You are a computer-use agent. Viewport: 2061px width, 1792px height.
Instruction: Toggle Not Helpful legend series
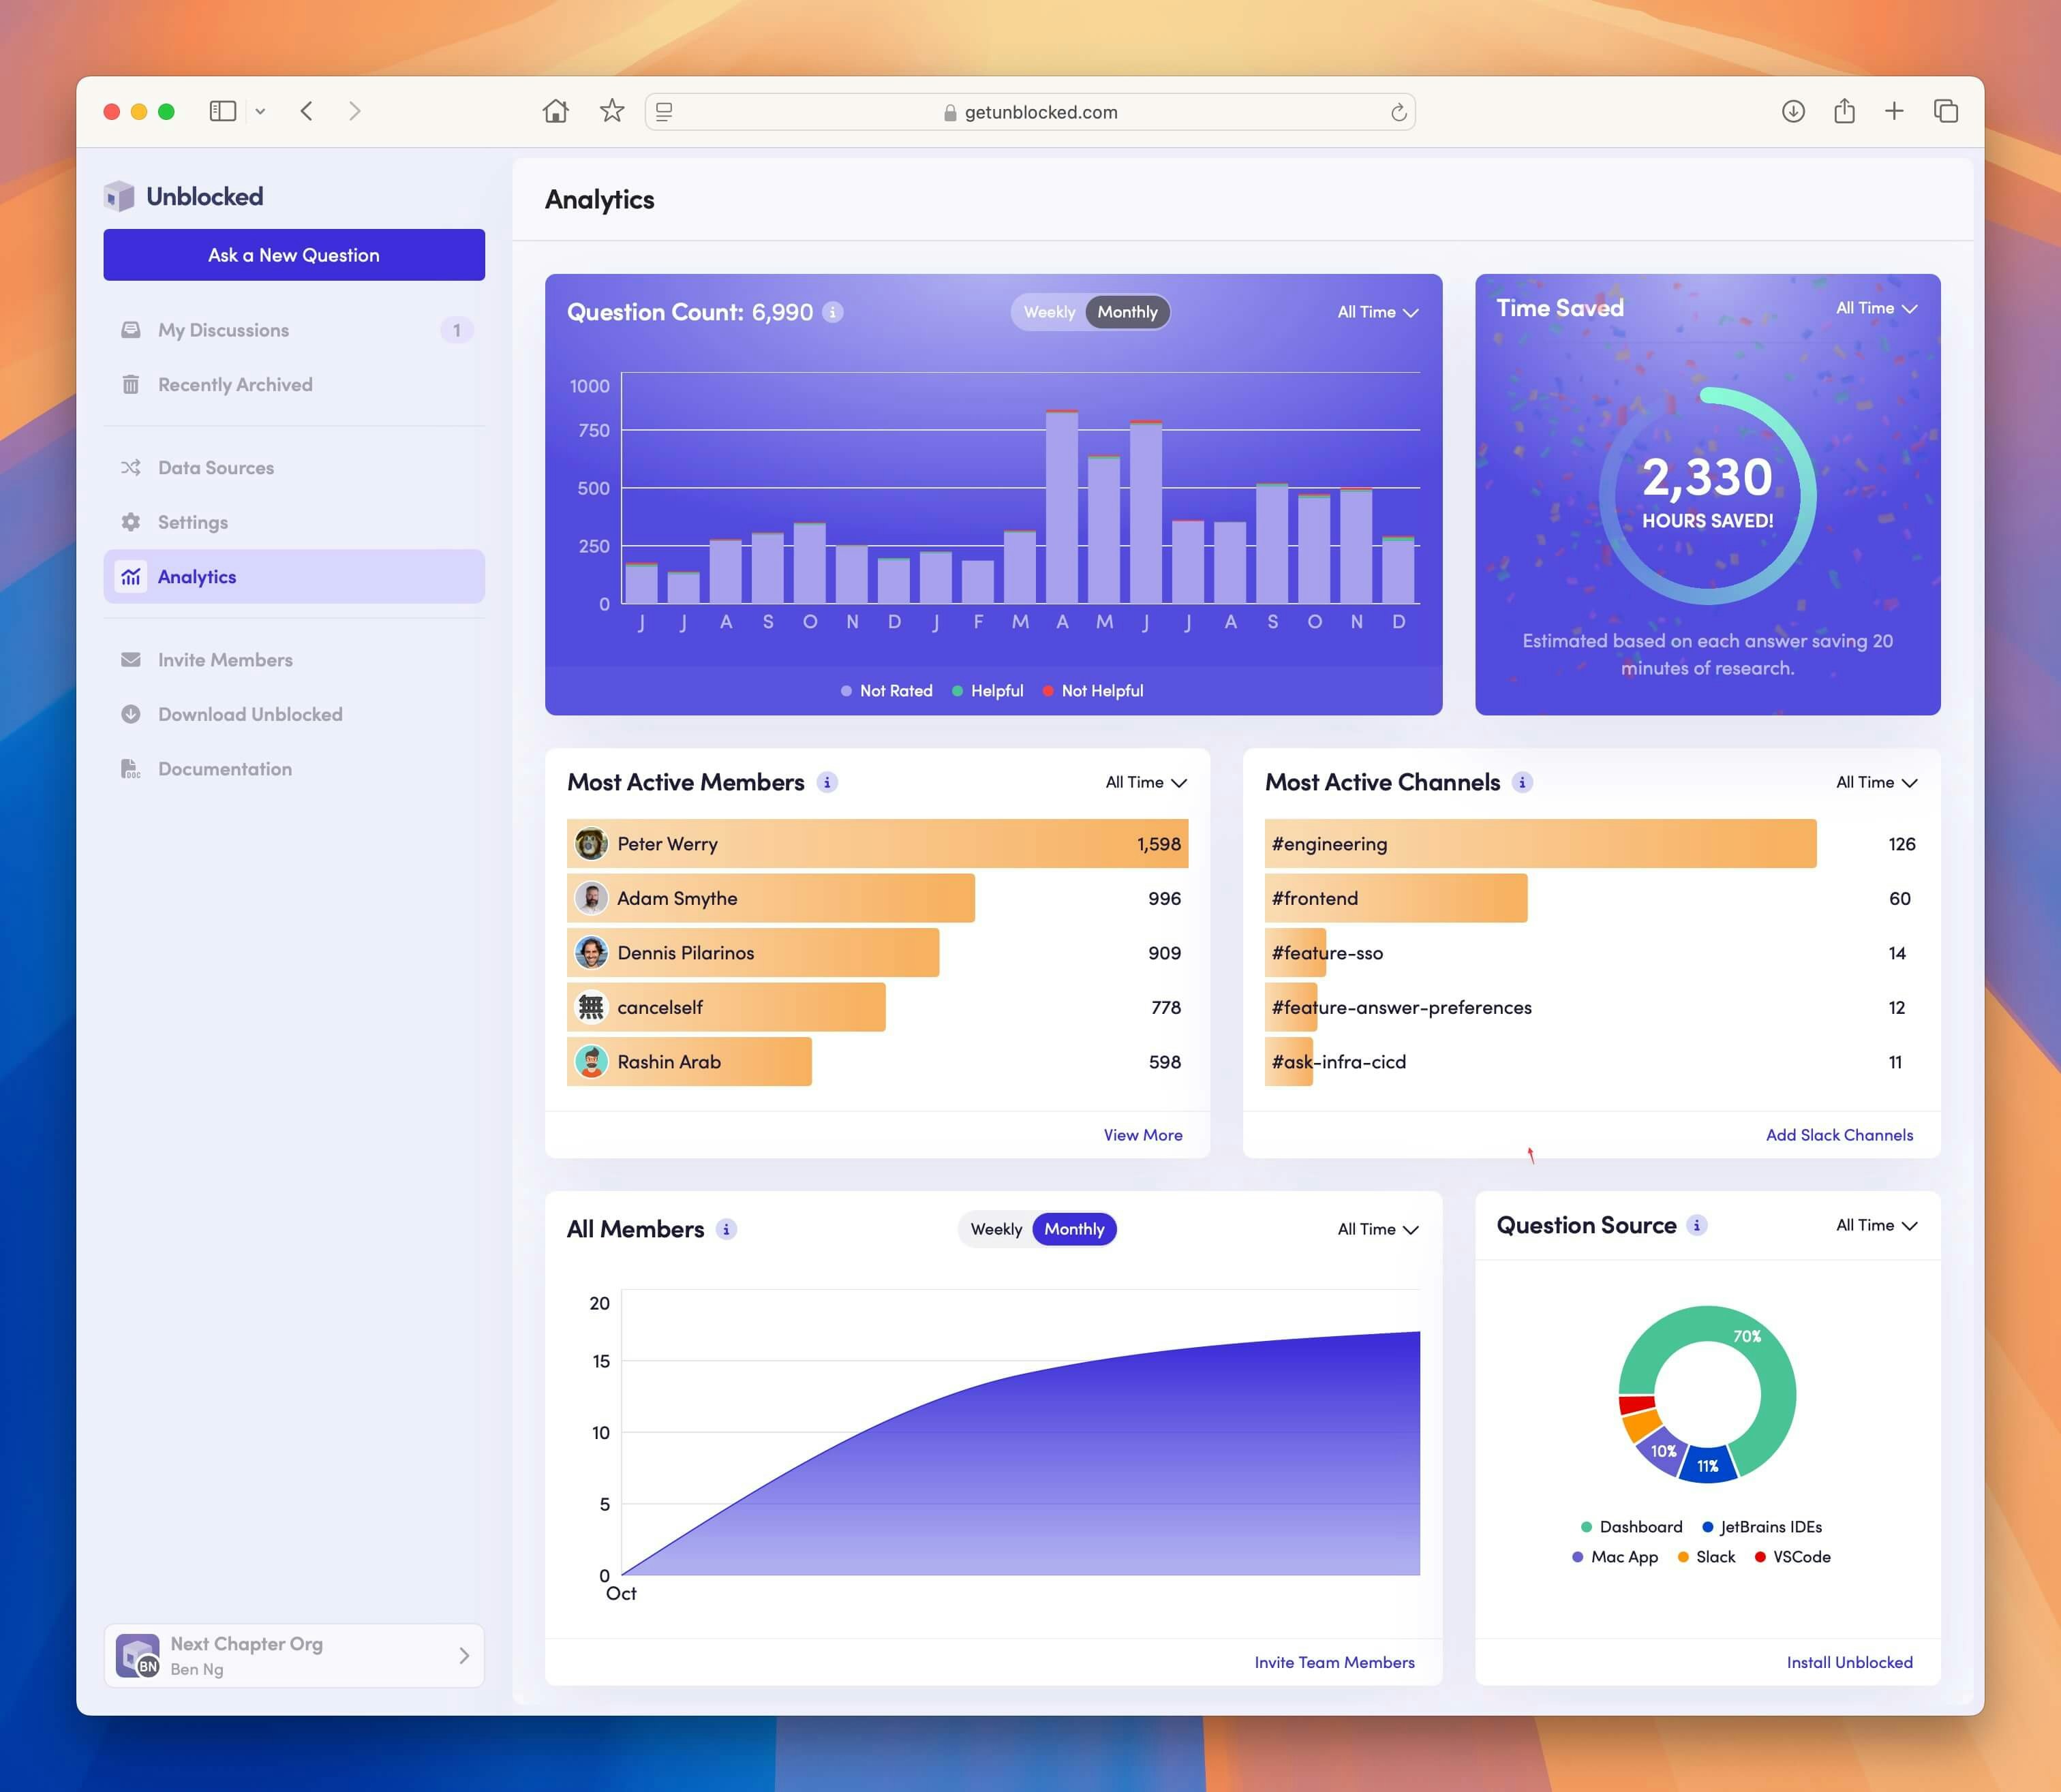[1093, 691]
